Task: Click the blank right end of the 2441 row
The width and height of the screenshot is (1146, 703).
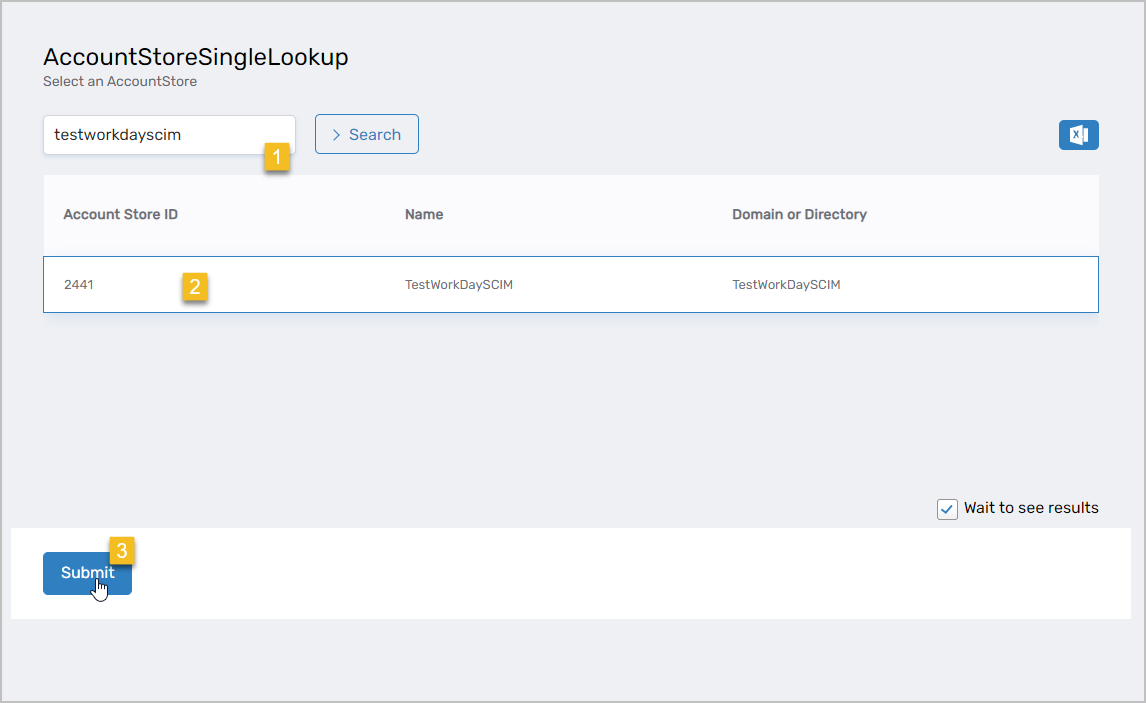Action: (1000, 285)
